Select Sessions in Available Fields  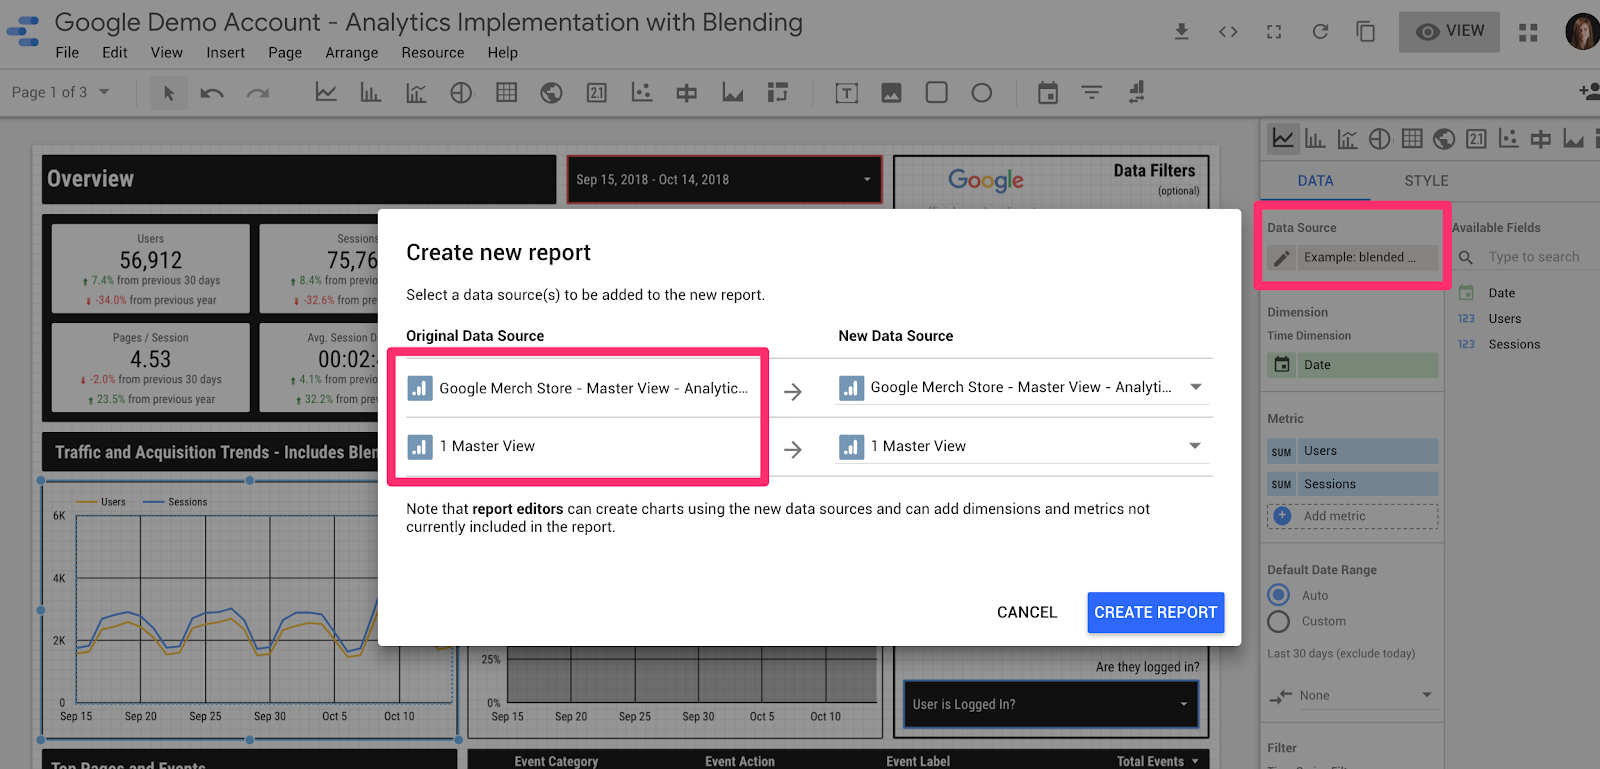pos(1514,345)
